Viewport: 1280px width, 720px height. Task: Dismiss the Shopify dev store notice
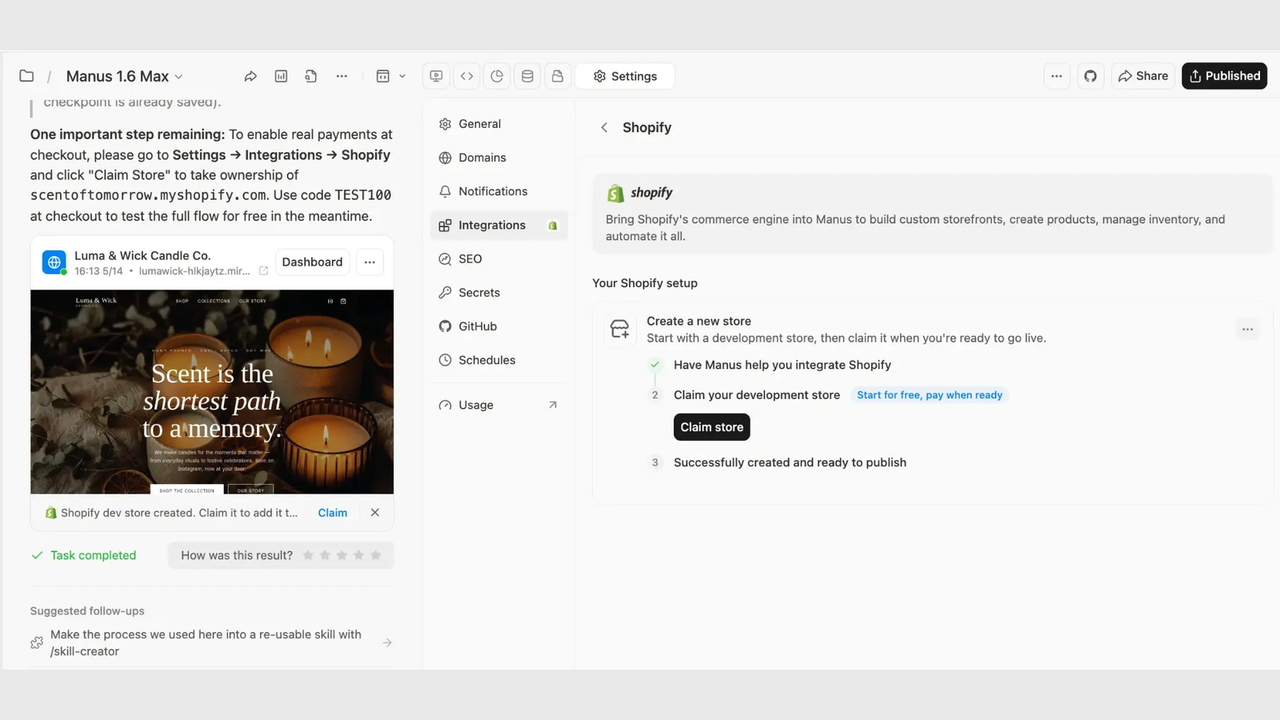(x=375, y=513)
